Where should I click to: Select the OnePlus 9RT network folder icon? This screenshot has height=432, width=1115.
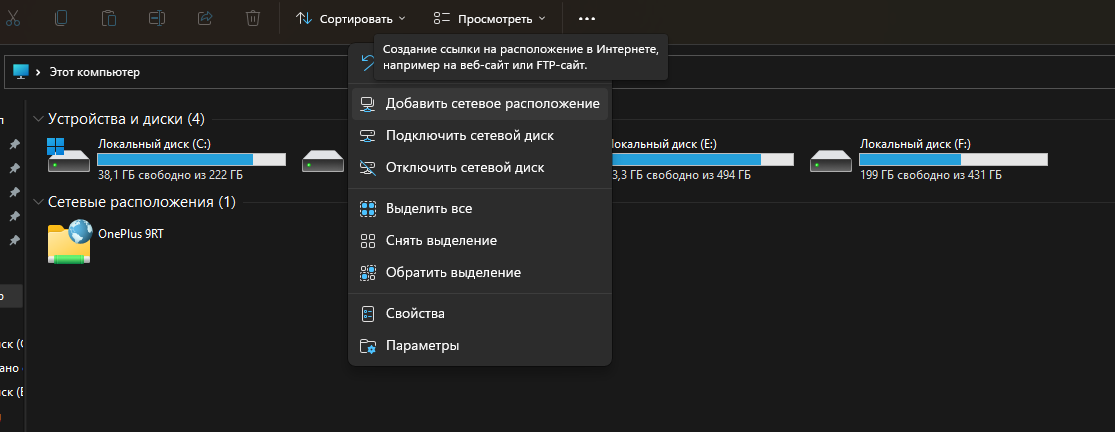pos(70,243)
